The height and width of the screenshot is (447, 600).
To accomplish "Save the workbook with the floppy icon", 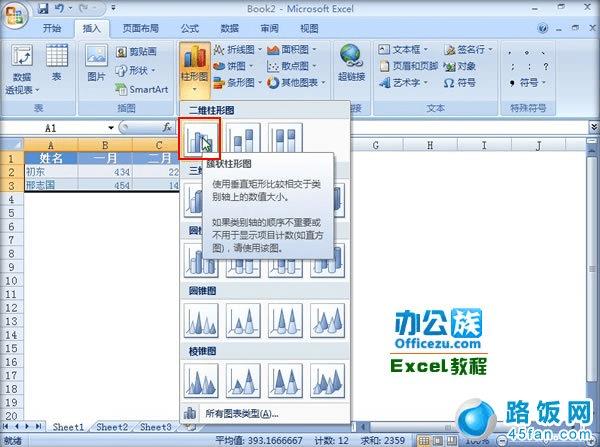I will pos(43,8).
